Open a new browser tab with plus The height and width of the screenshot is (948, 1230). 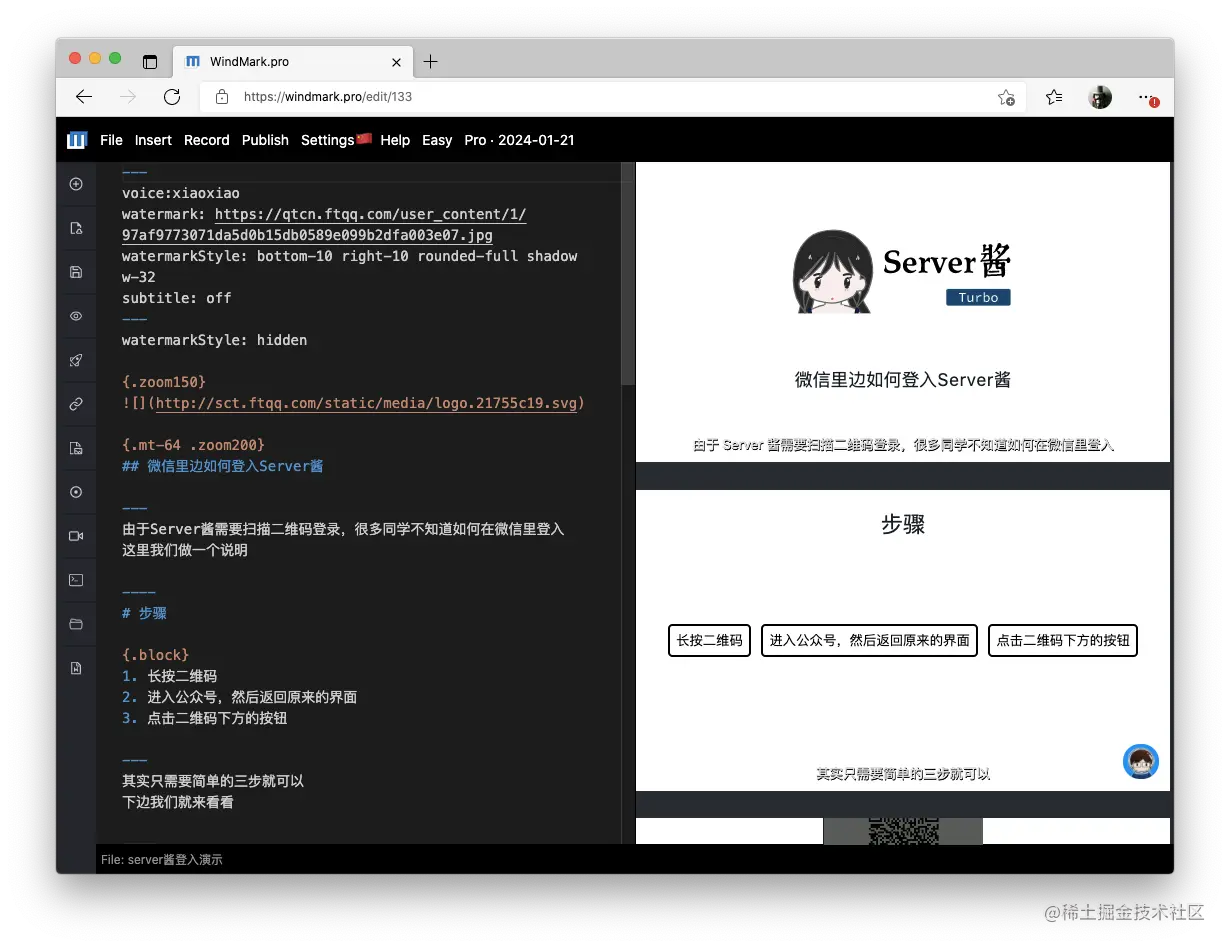[x=430, y=61]
